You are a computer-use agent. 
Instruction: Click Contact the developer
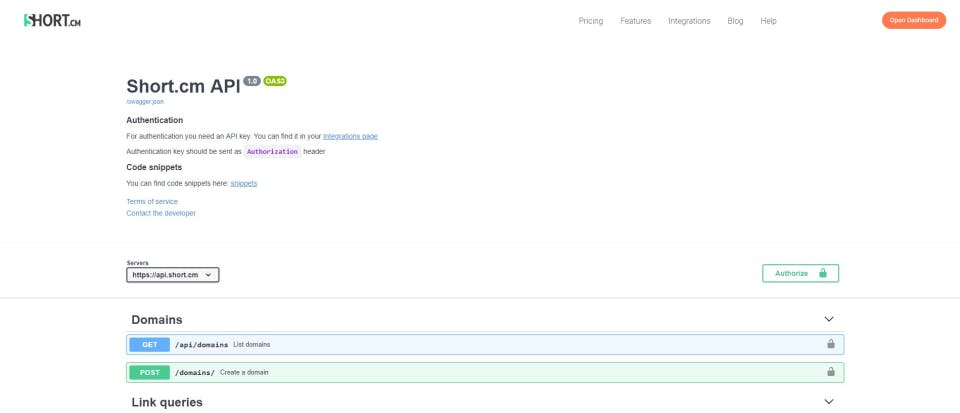point(161,213)
